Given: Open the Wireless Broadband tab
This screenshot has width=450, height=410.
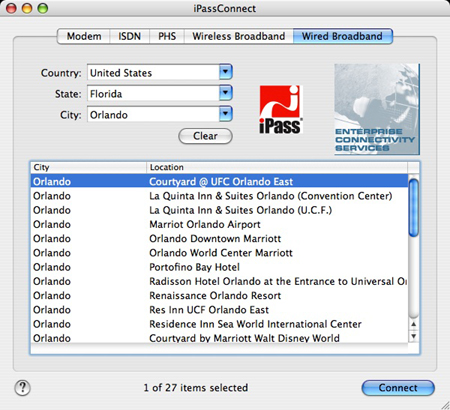Looking at the screenshot, I should click(x=239, y=36).
